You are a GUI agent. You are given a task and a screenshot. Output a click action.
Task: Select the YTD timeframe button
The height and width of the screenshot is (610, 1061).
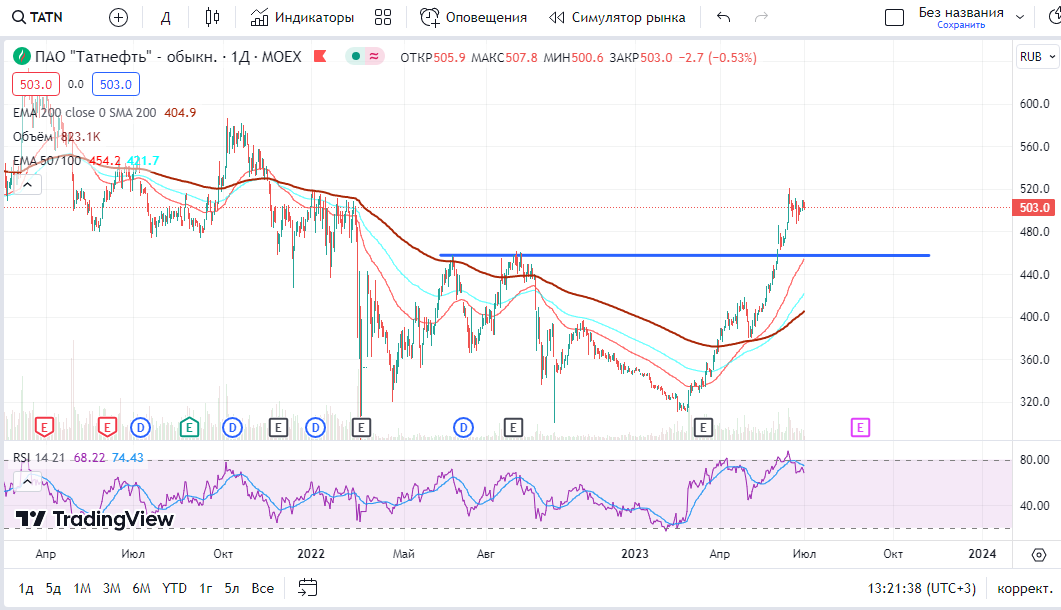174,589
